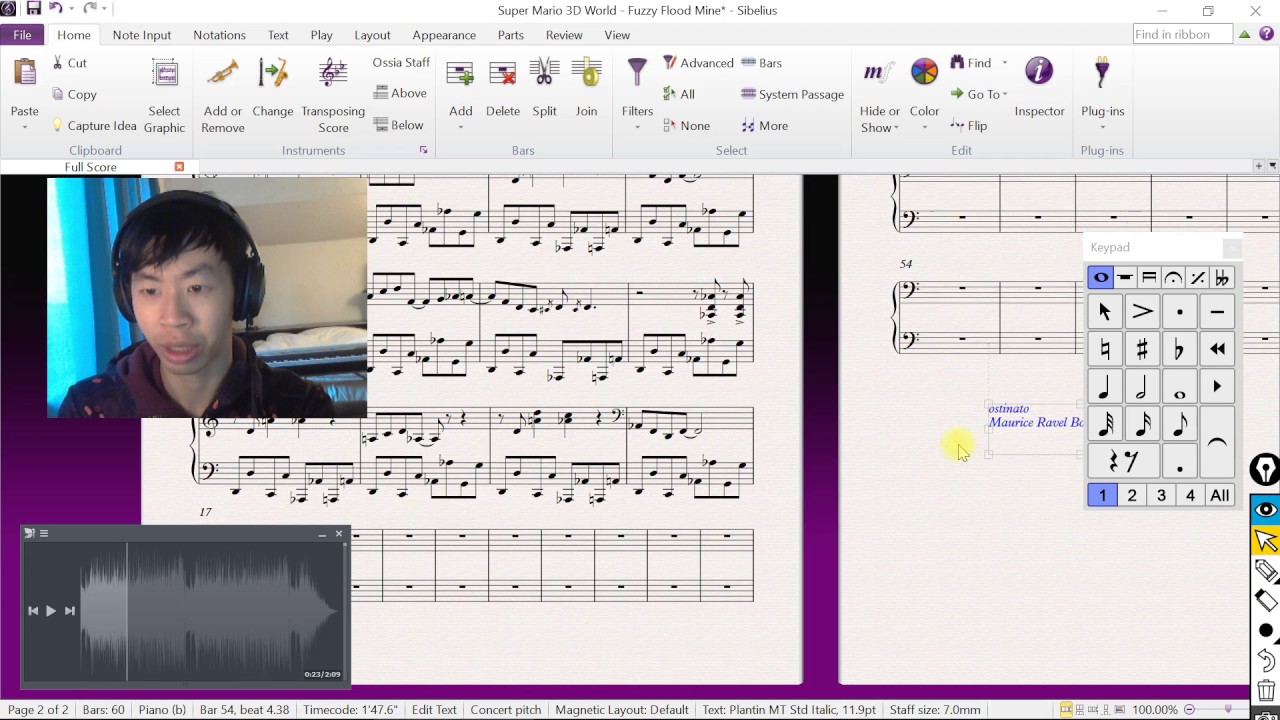Select voice 2 on the Keypad
The height and width of the screenshot is (720, 1280).
pyautogui.click(x=1132, y=495)
